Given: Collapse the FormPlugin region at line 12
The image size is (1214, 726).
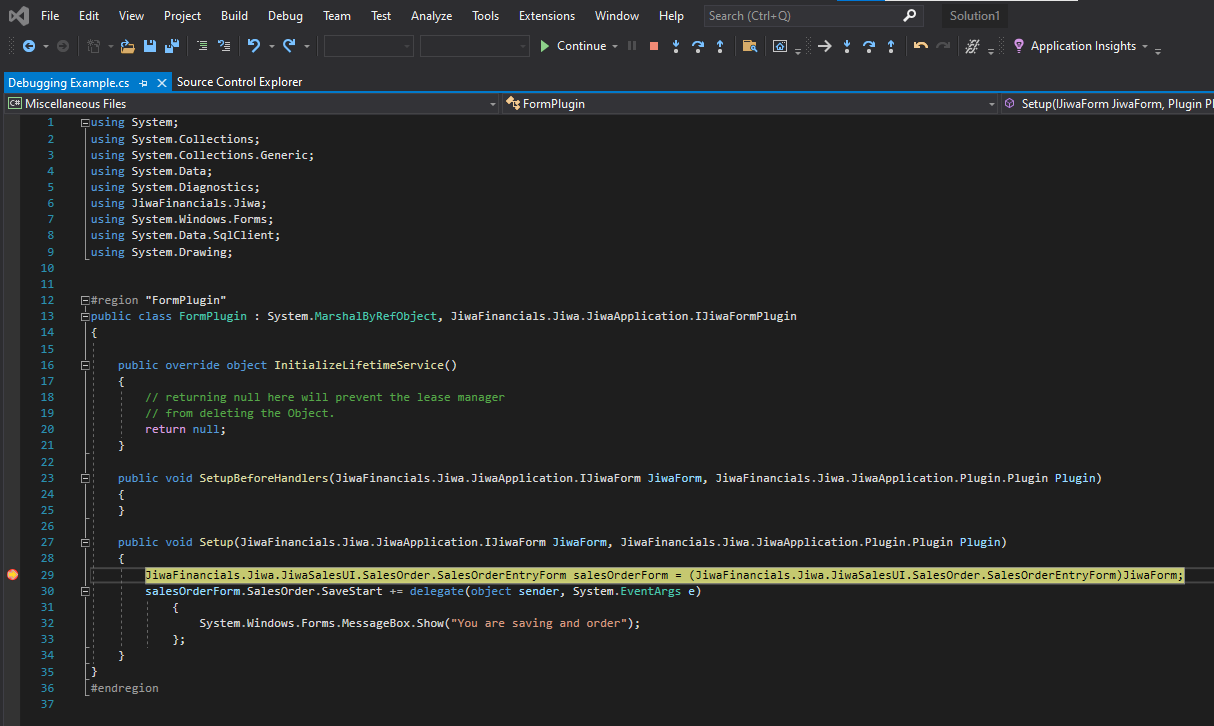Looking at the screenshot, I should point(85,300).
